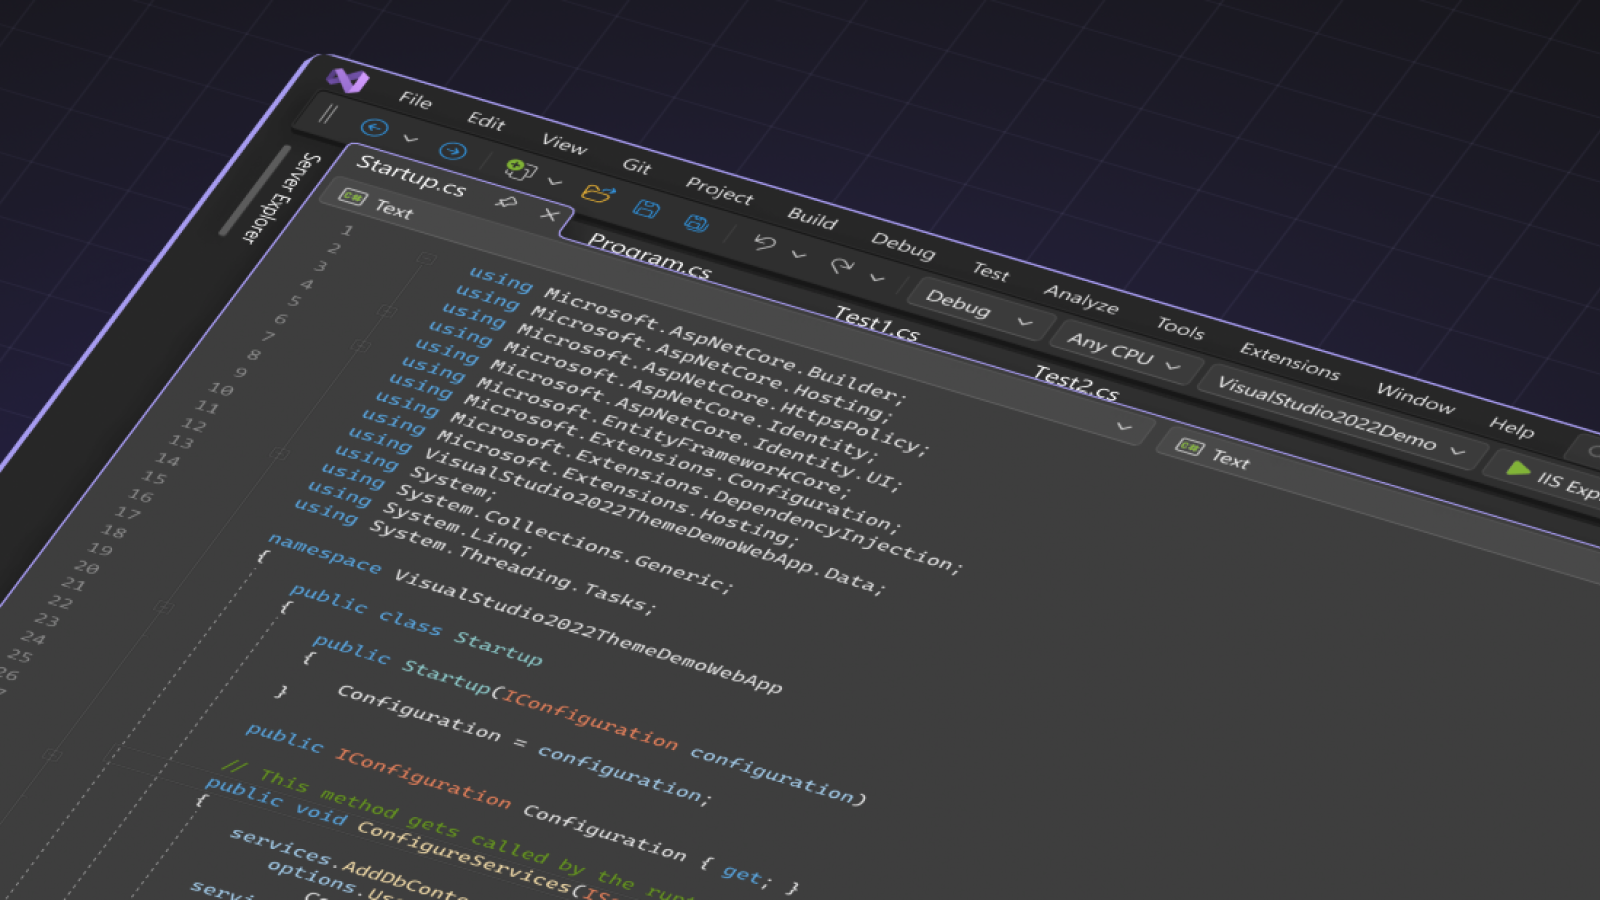Click the Undo arrow icon
Image resolution: width=1600 pixels, height=900 pixels.
(765, 242)
